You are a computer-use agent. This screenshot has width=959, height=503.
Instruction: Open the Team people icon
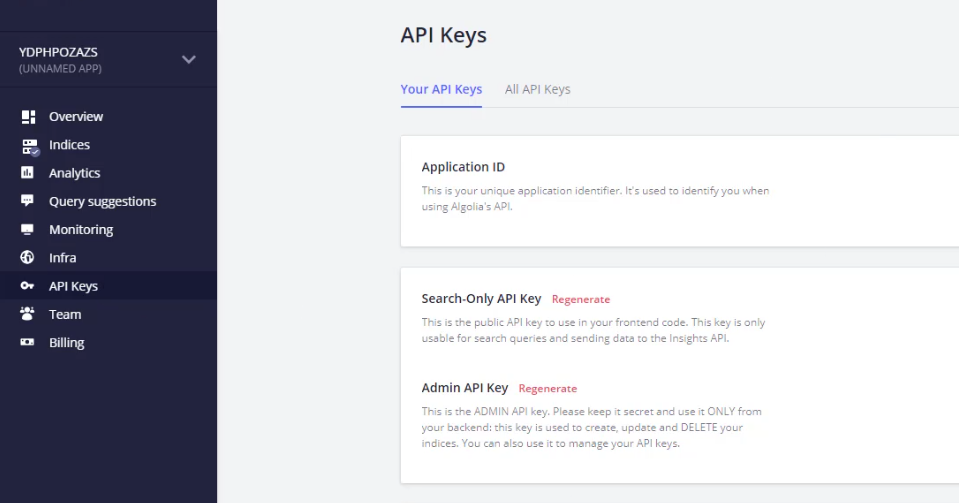pyautogui.click(x=28, y=314)
